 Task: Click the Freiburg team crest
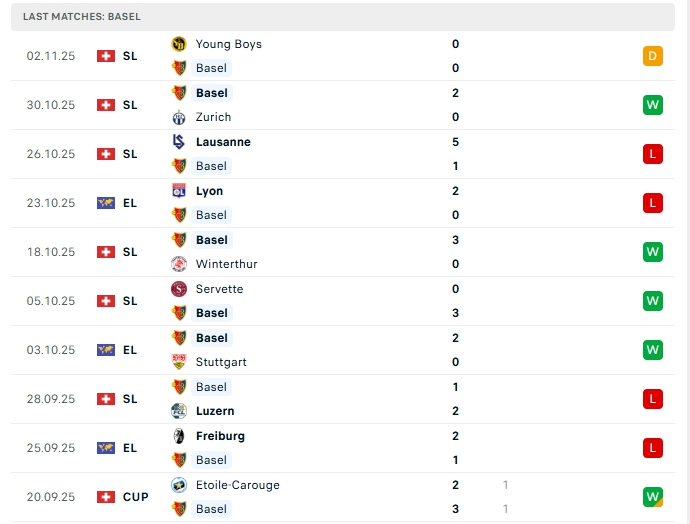pos(179,436)
